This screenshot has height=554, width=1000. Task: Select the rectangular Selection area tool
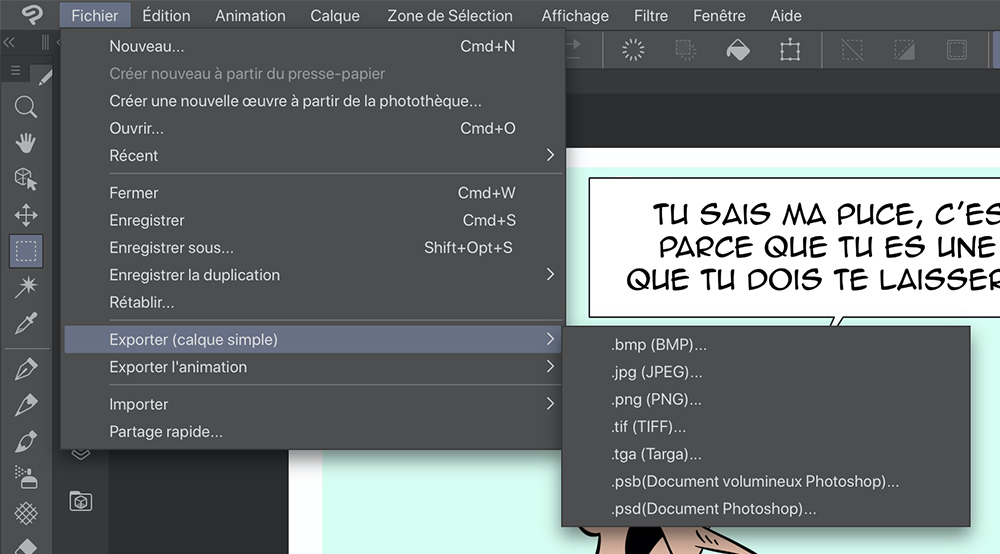pyautogui.click(x=26, y=250)
